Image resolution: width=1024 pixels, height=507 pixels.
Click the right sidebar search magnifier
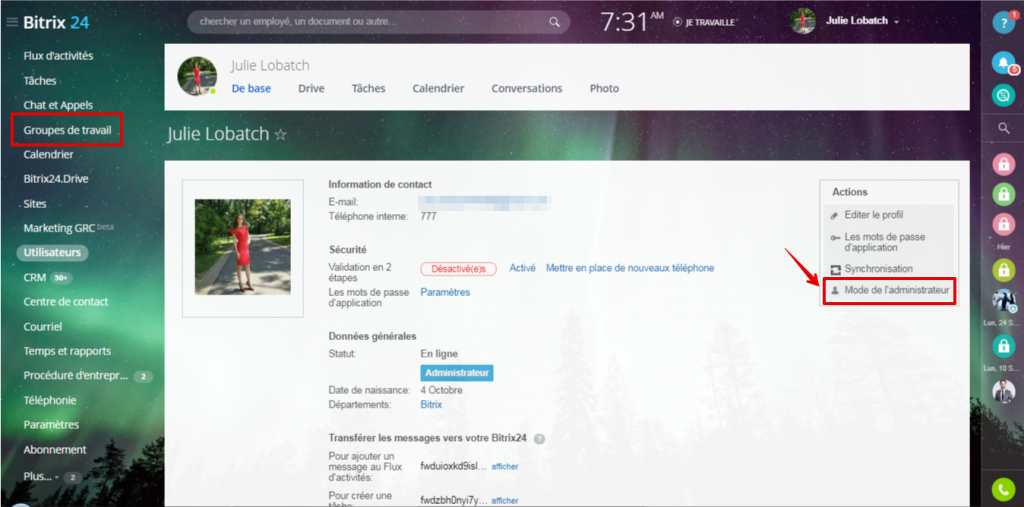pyautogui.click(x=1004, y=129)
